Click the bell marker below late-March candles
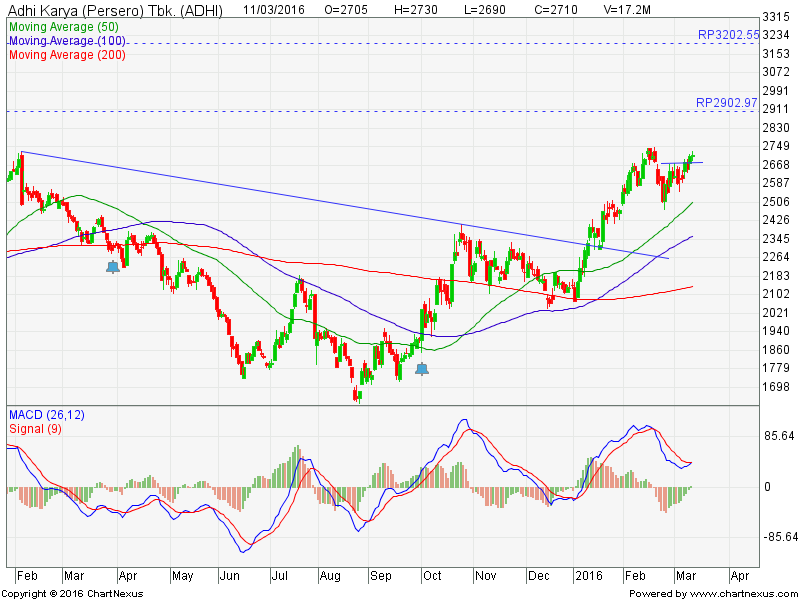Image resolution: width=800 pixels, height=600 pixels. point(113,267)
